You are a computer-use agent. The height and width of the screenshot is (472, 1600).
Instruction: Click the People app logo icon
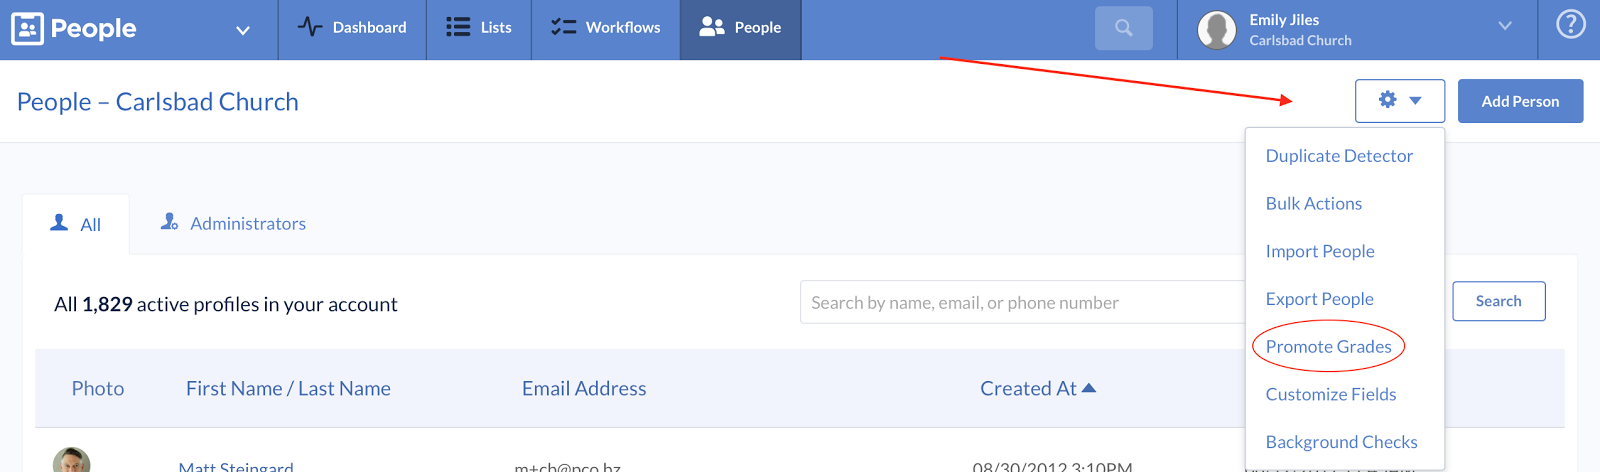[x=27, y=29]
